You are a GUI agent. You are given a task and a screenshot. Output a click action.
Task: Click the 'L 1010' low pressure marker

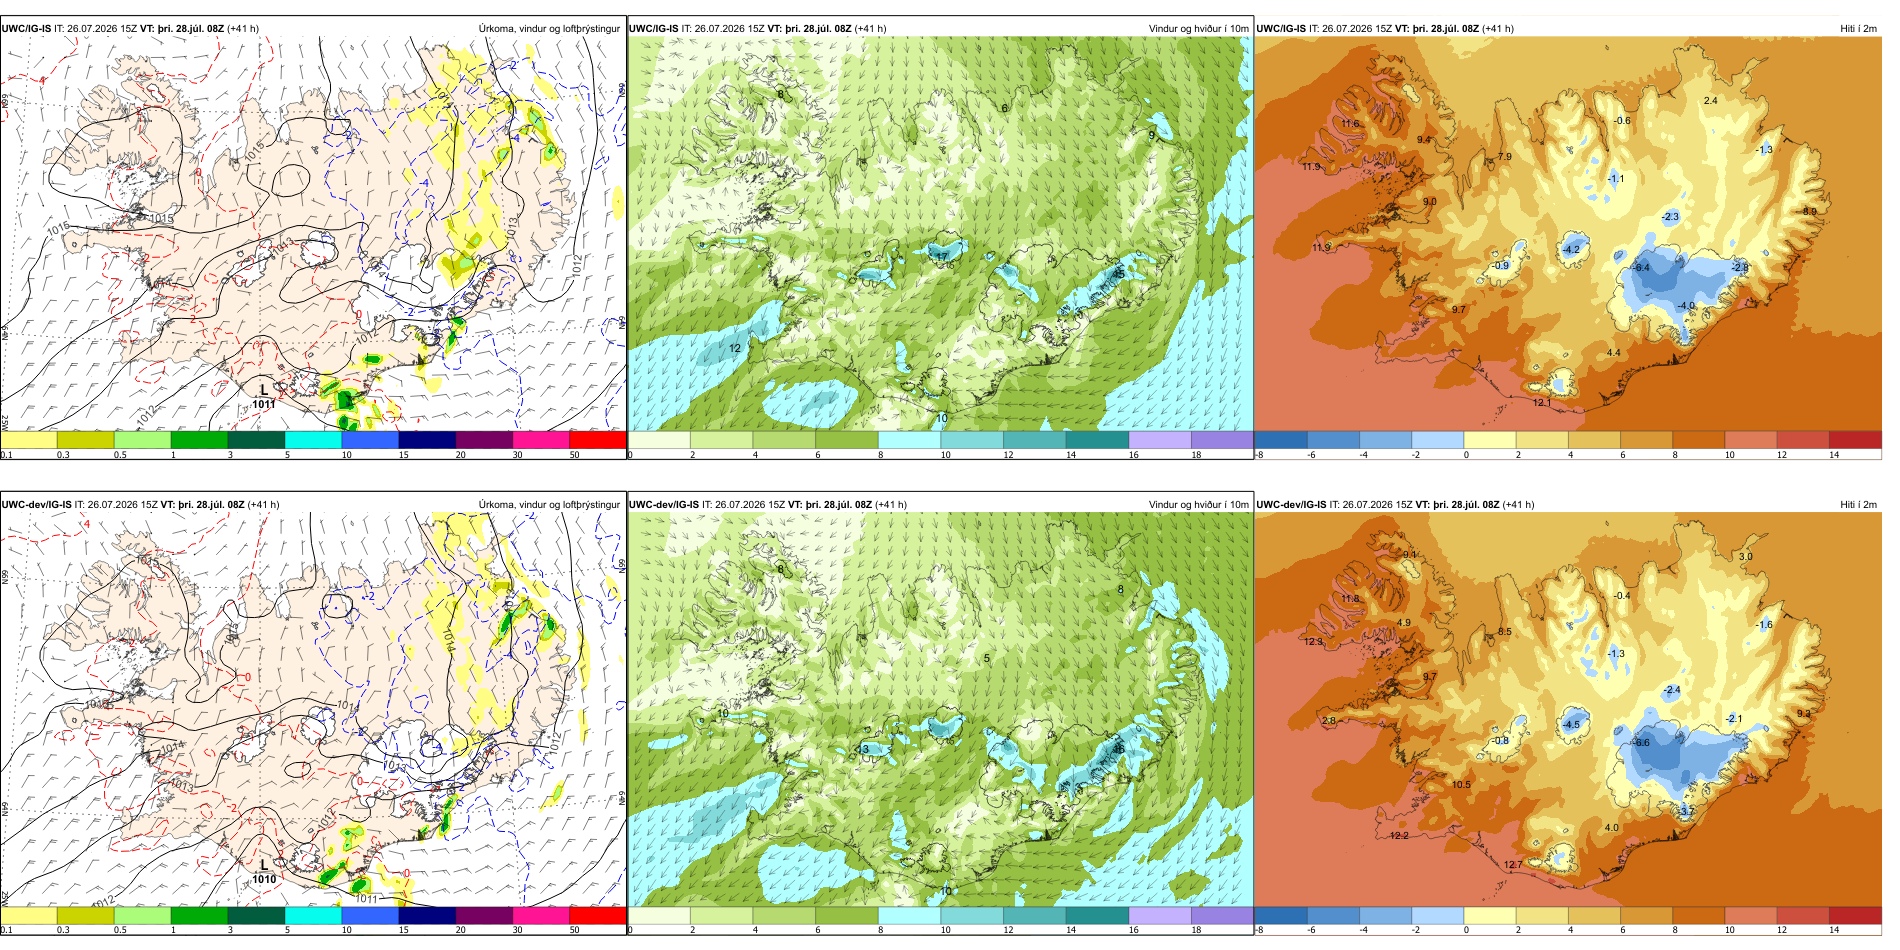[263, 872]
